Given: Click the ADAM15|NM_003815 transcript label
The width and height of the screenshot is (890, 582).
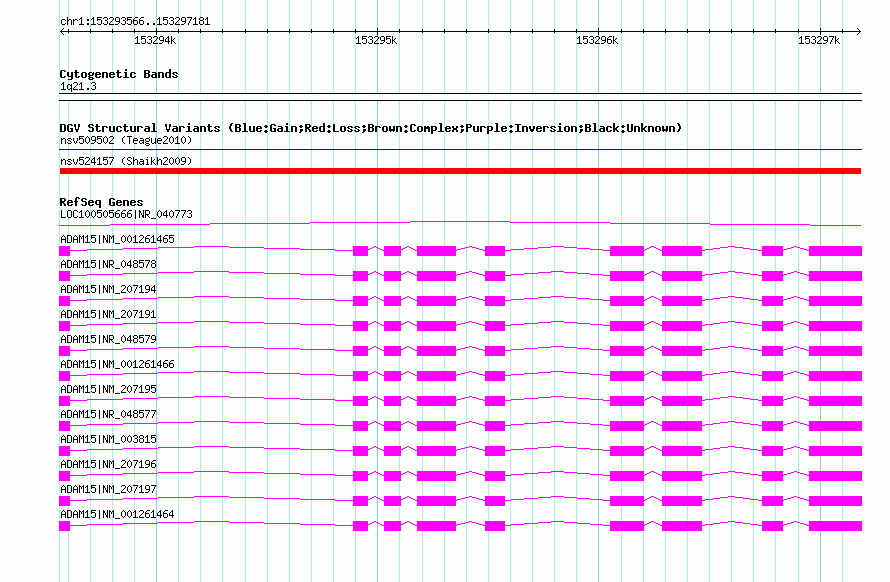Looking at the screenshot, I should pyautogui.click(x=108, y=439).
